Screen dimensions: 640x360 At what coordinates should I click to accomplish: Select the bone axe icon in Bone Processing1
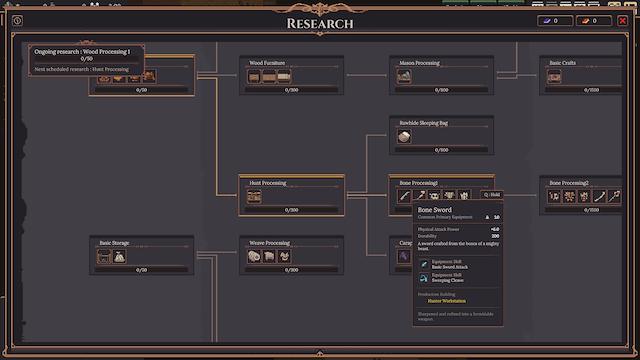pos(419,196)
